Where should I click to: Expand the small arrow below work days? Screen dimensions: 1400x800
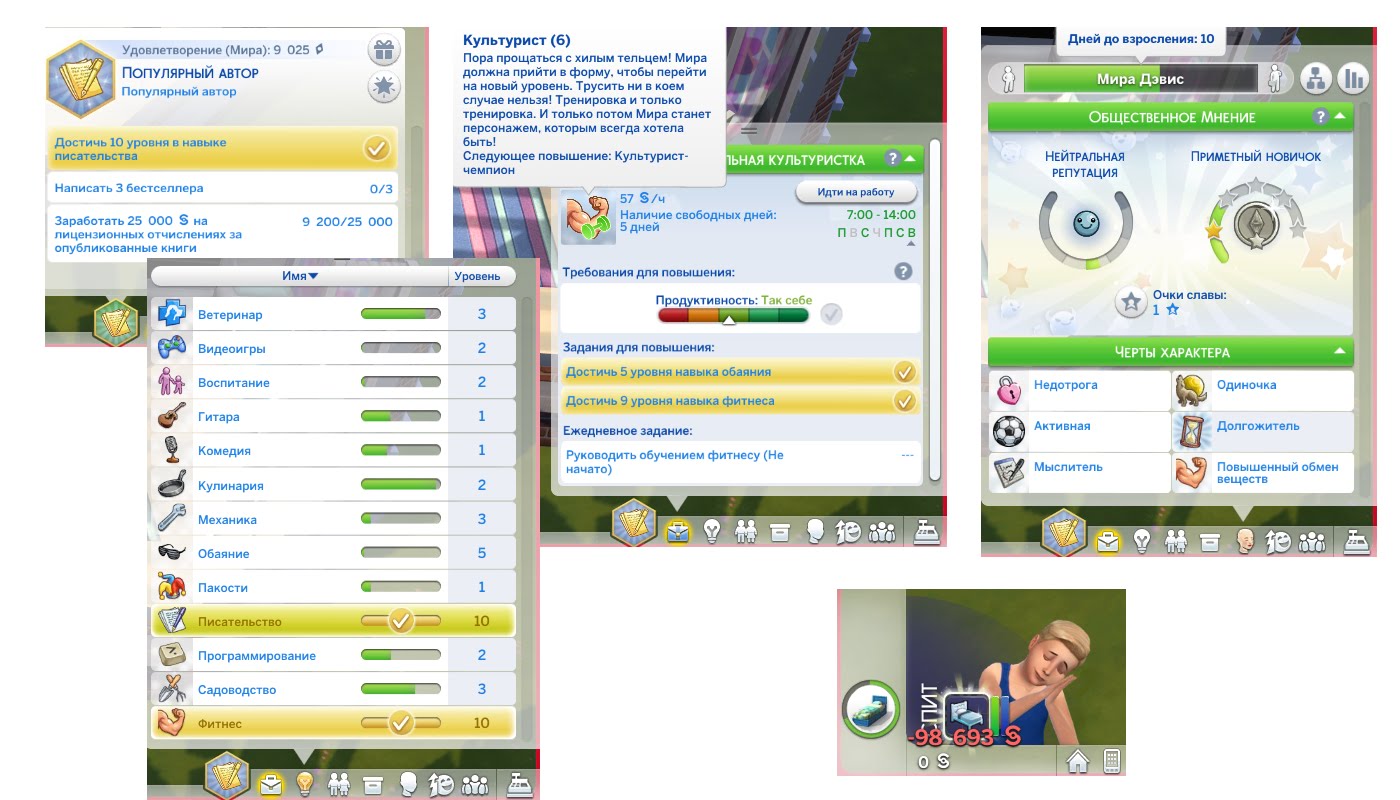(910, 244)
